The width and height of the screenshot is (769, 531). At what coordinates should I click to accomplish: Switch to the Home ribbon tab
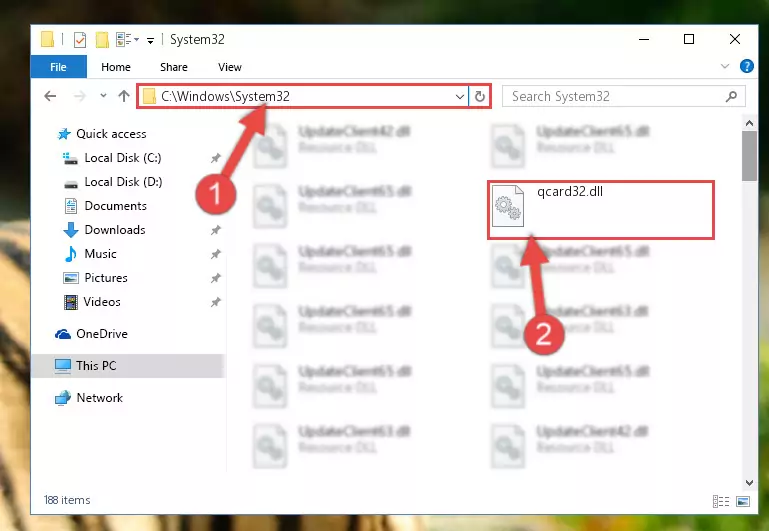[x=116, y=67]
